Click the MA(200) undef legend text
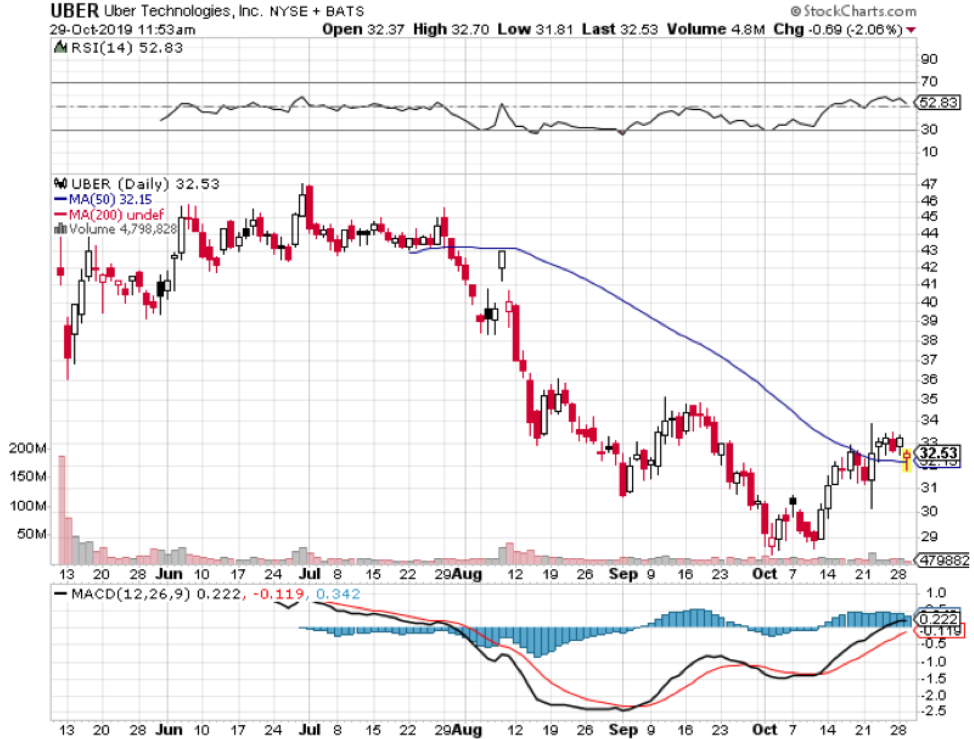Screen dimensions: 974x739 (116, 215)
